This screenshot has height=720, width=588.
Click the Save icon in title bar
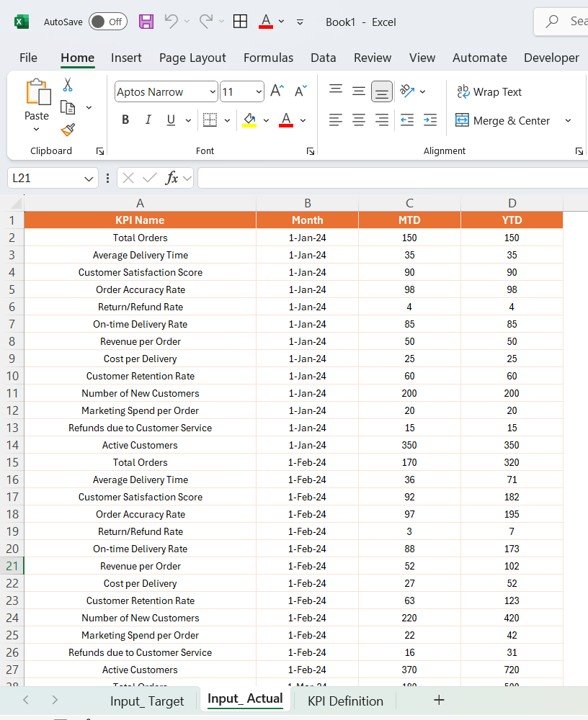[x=146, y=22]
